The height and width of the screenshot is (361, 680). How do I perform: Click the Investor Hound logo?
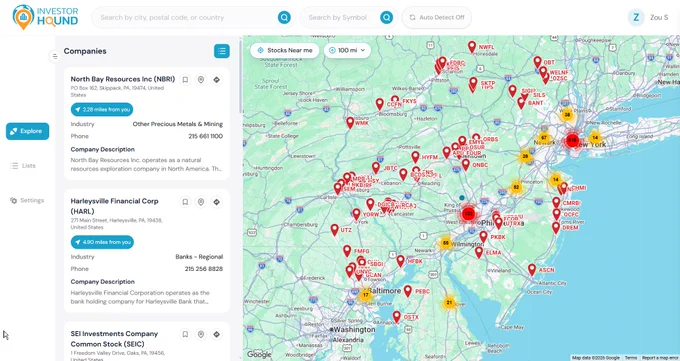[x=46, y=17]
